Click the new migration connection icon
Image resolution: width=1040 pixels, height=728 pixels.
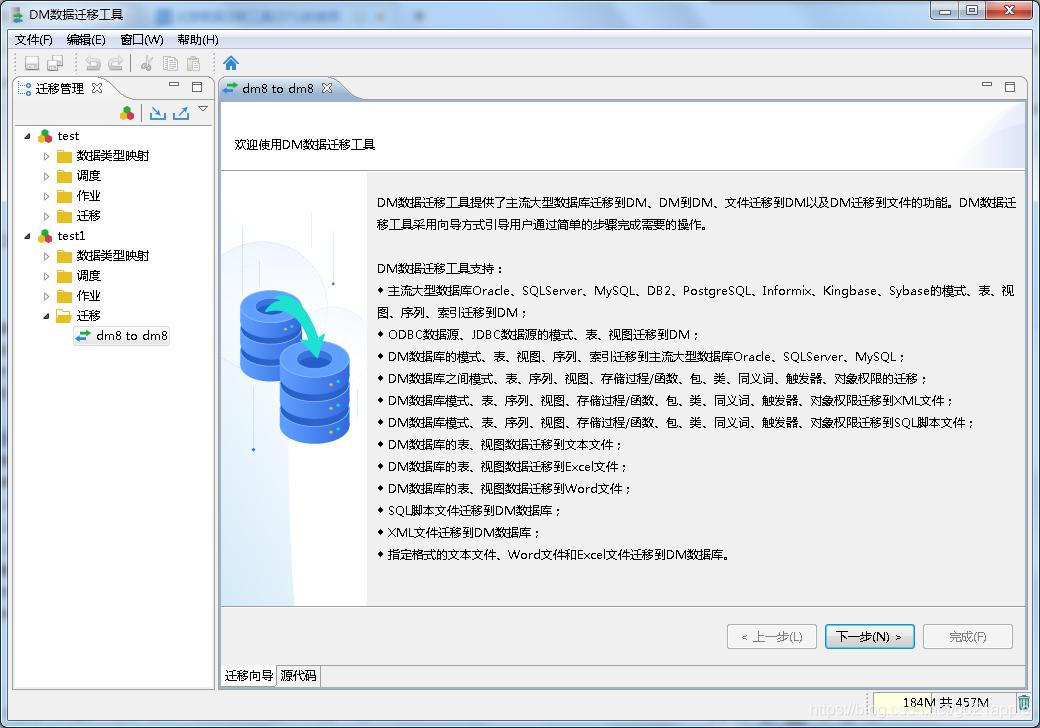coord(127,110)
